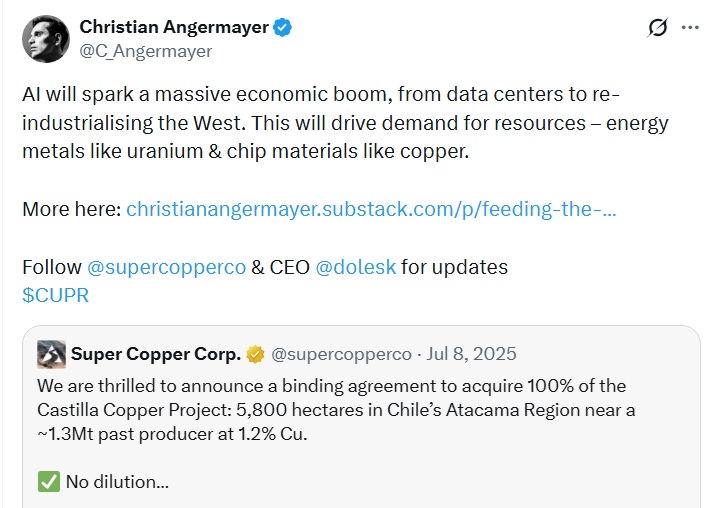Open the christianangermayer.substack.com link

[x=371, y=211]
